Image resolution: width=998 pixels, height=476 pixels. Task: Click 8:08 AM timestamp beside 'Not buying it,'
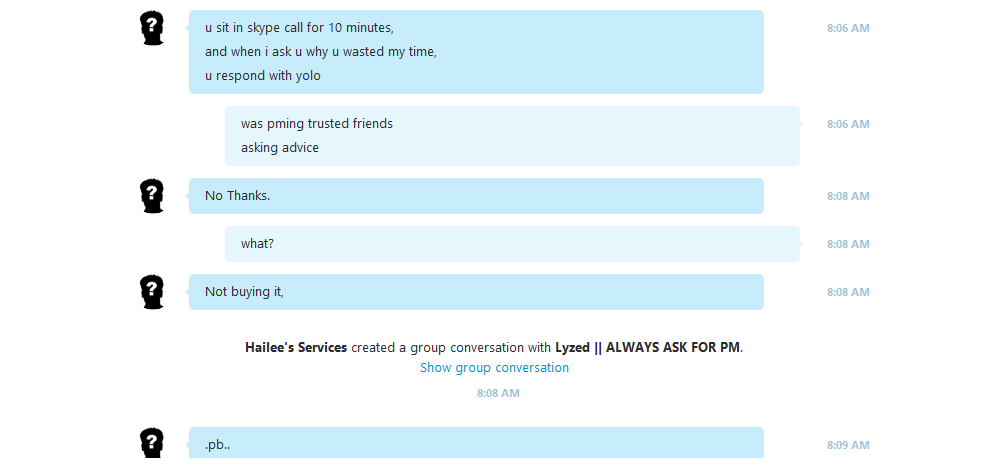pos(848,292)
